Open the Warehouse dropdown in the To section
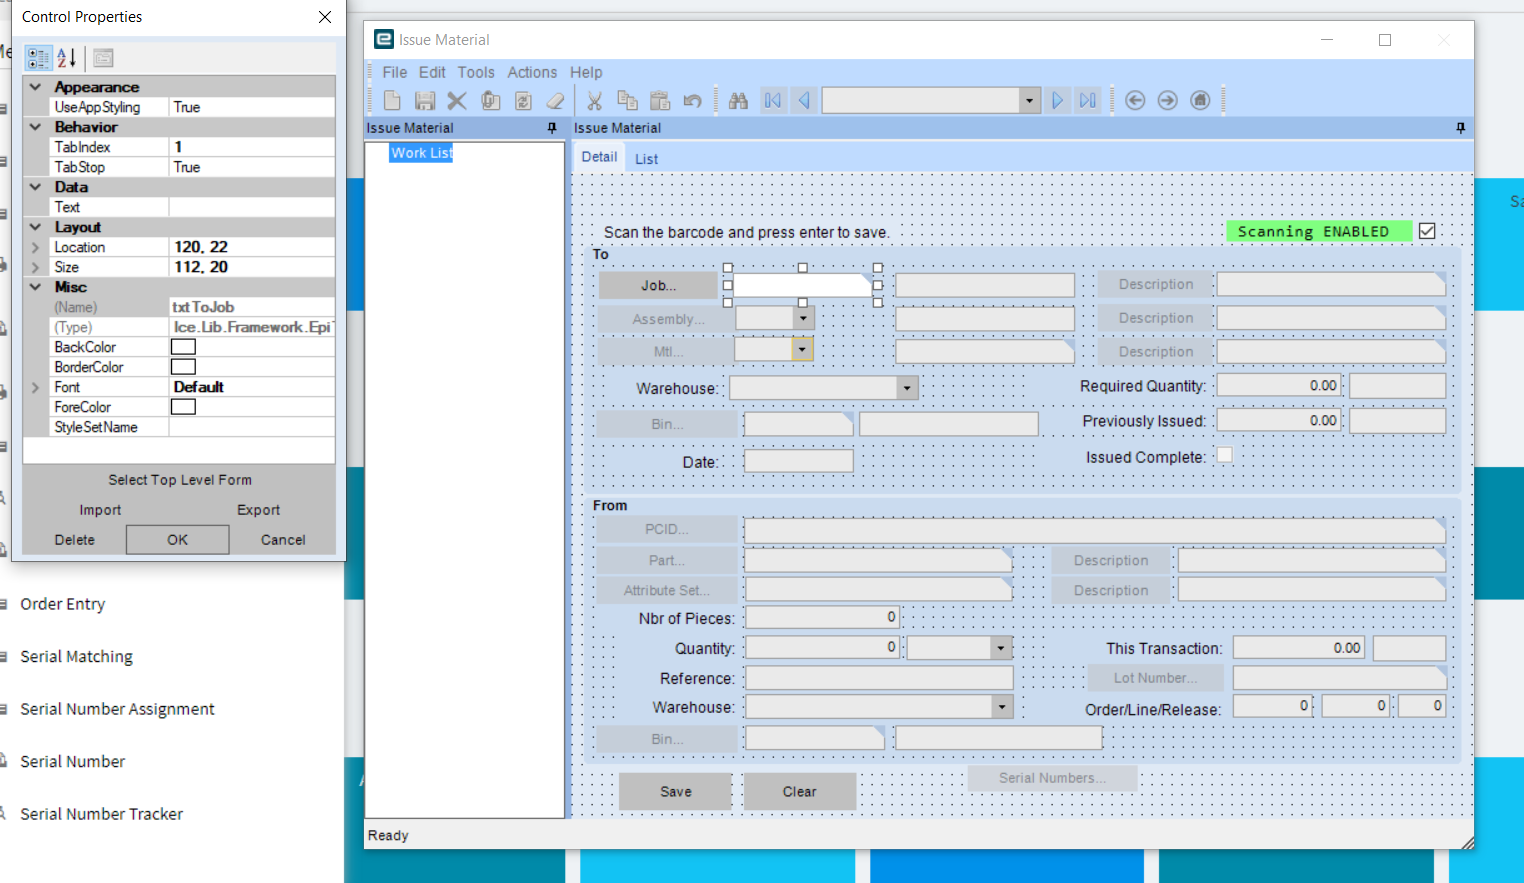Screen dimensions: 1524x883 click(x=907, y=387)
